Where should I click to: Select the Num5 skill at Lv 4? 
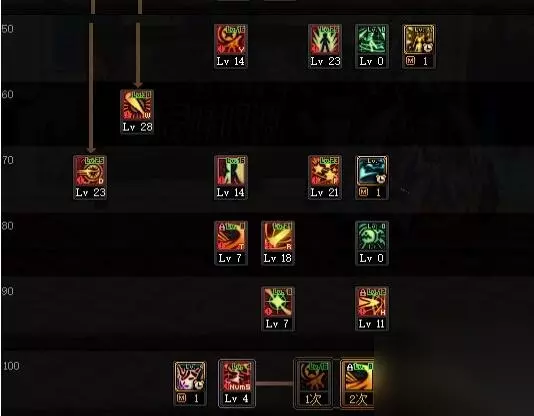pyautogui.click(x=237, y=383)
